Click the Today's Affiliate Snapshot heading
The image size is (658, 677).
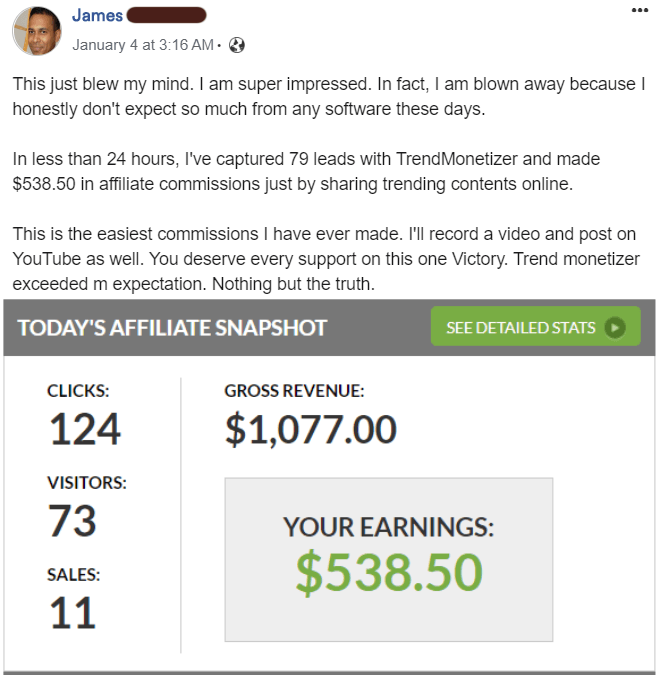172,328
